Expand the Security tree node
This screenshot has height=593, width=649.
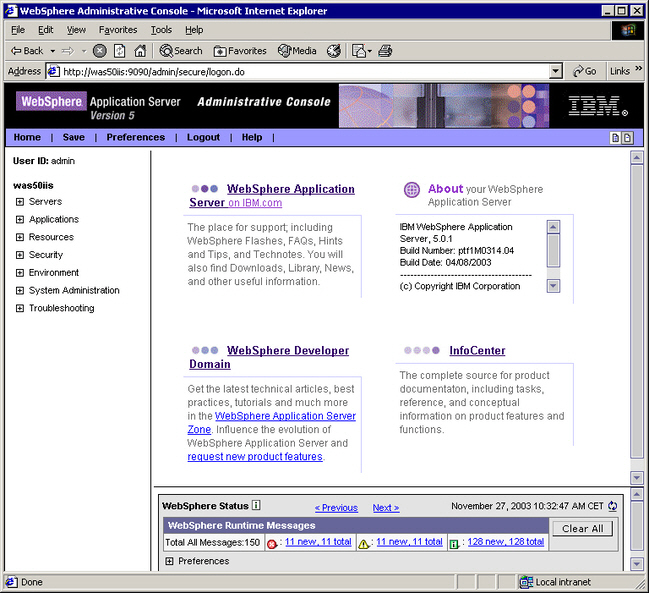coord(19,255)
